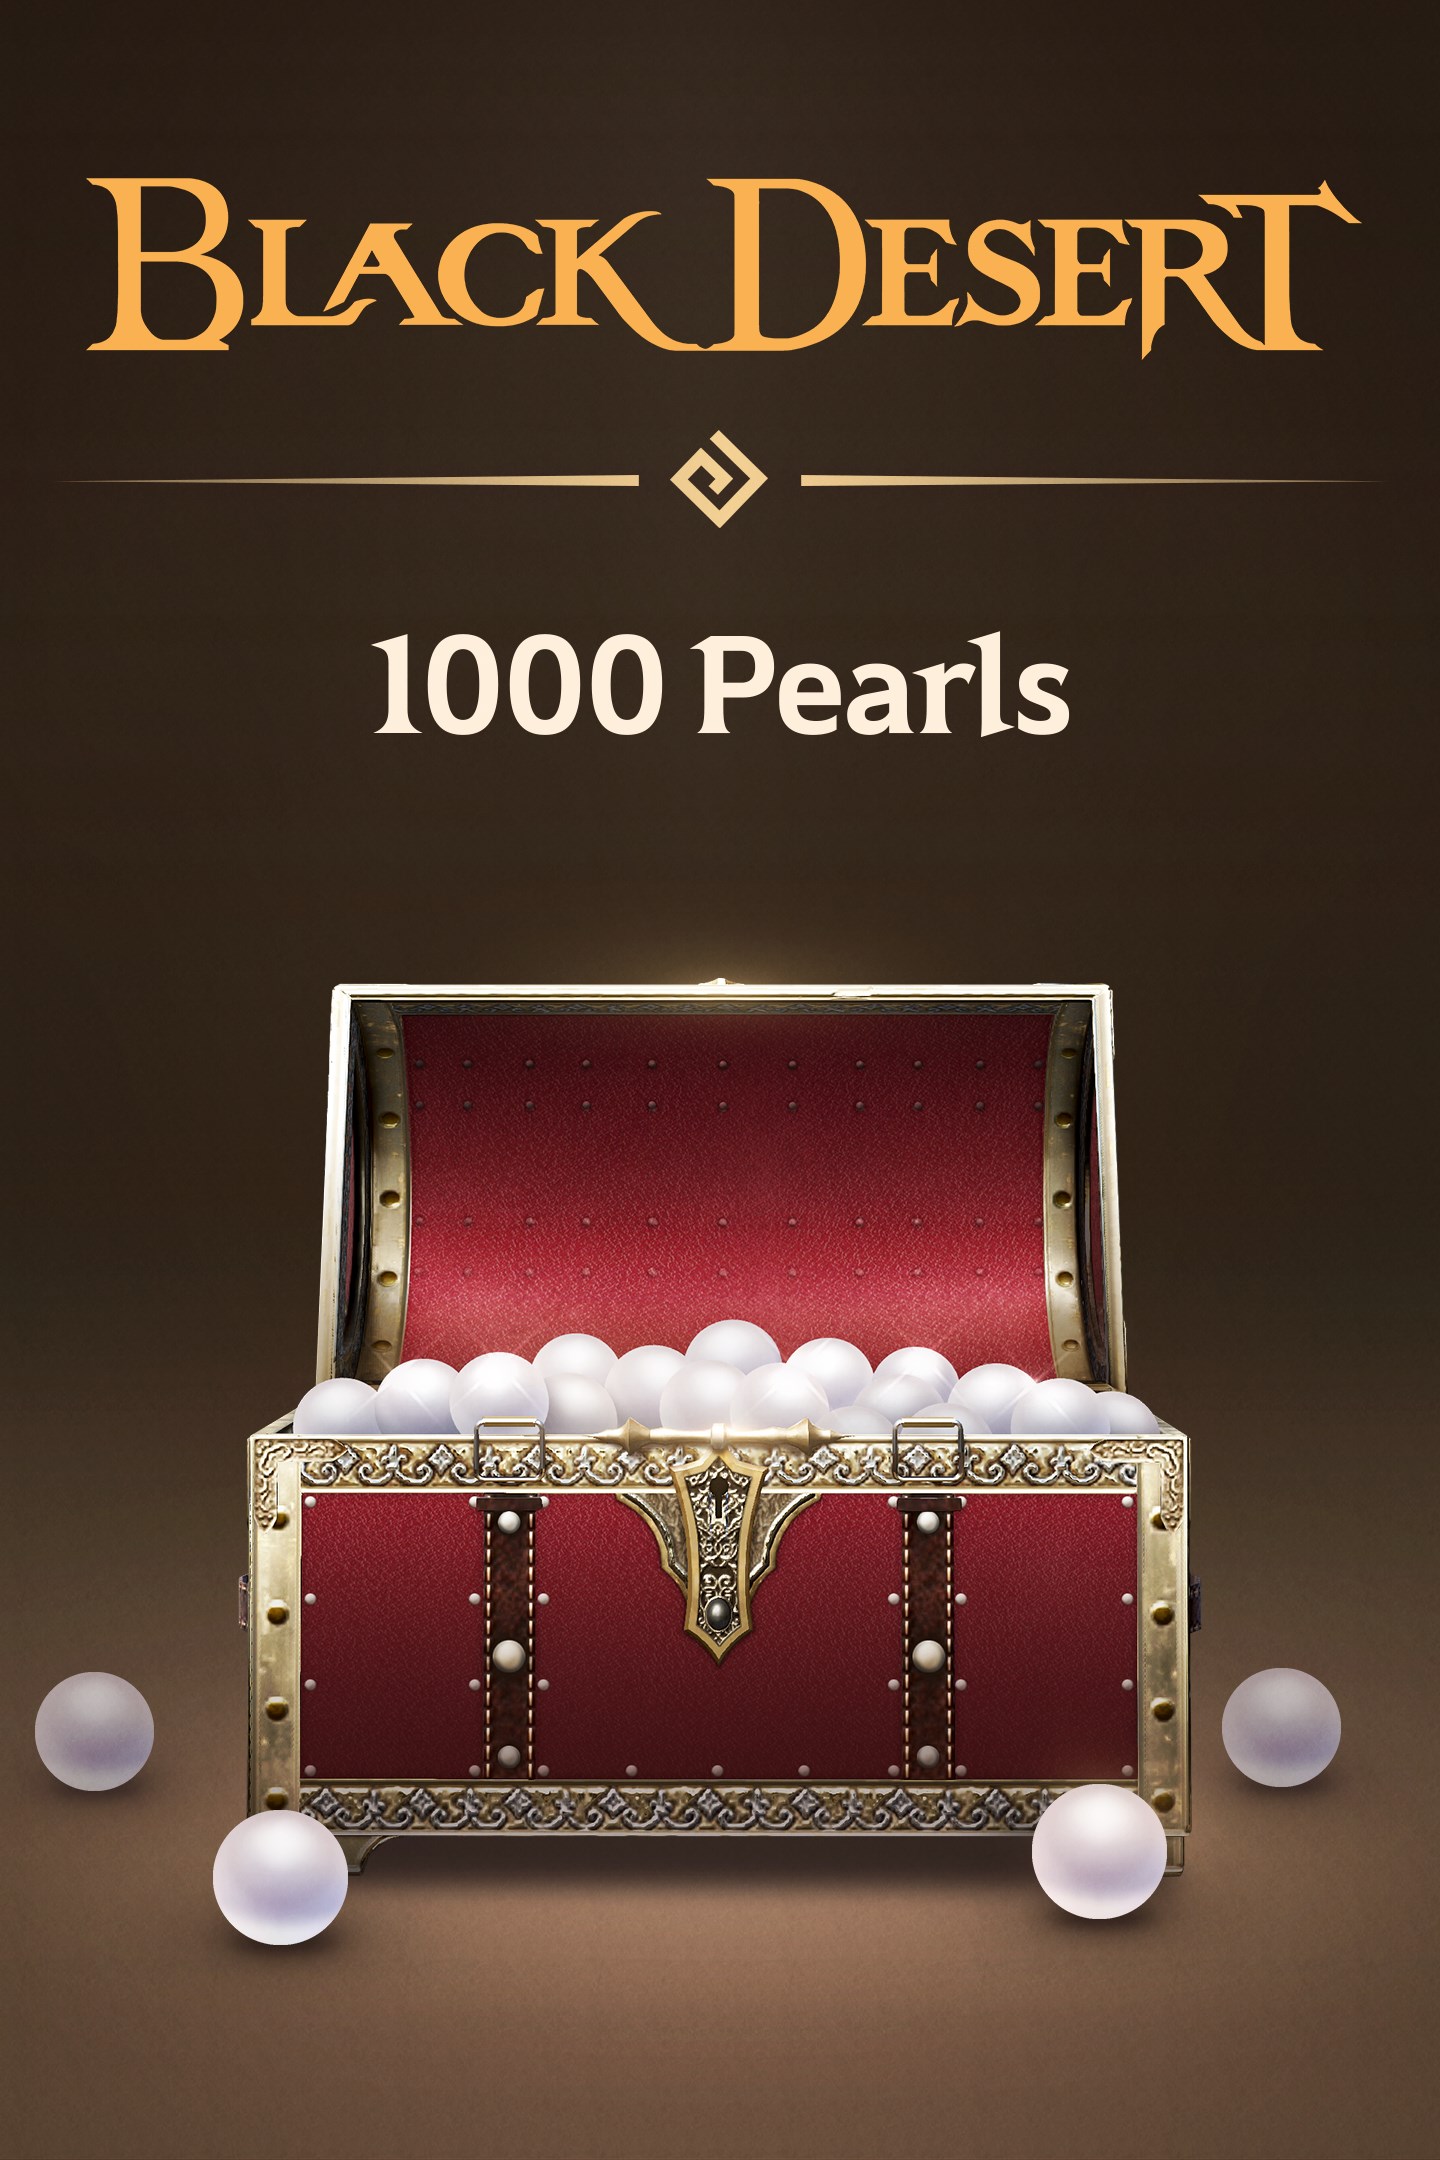Click the letter B in Black

(x=165, y=264)
